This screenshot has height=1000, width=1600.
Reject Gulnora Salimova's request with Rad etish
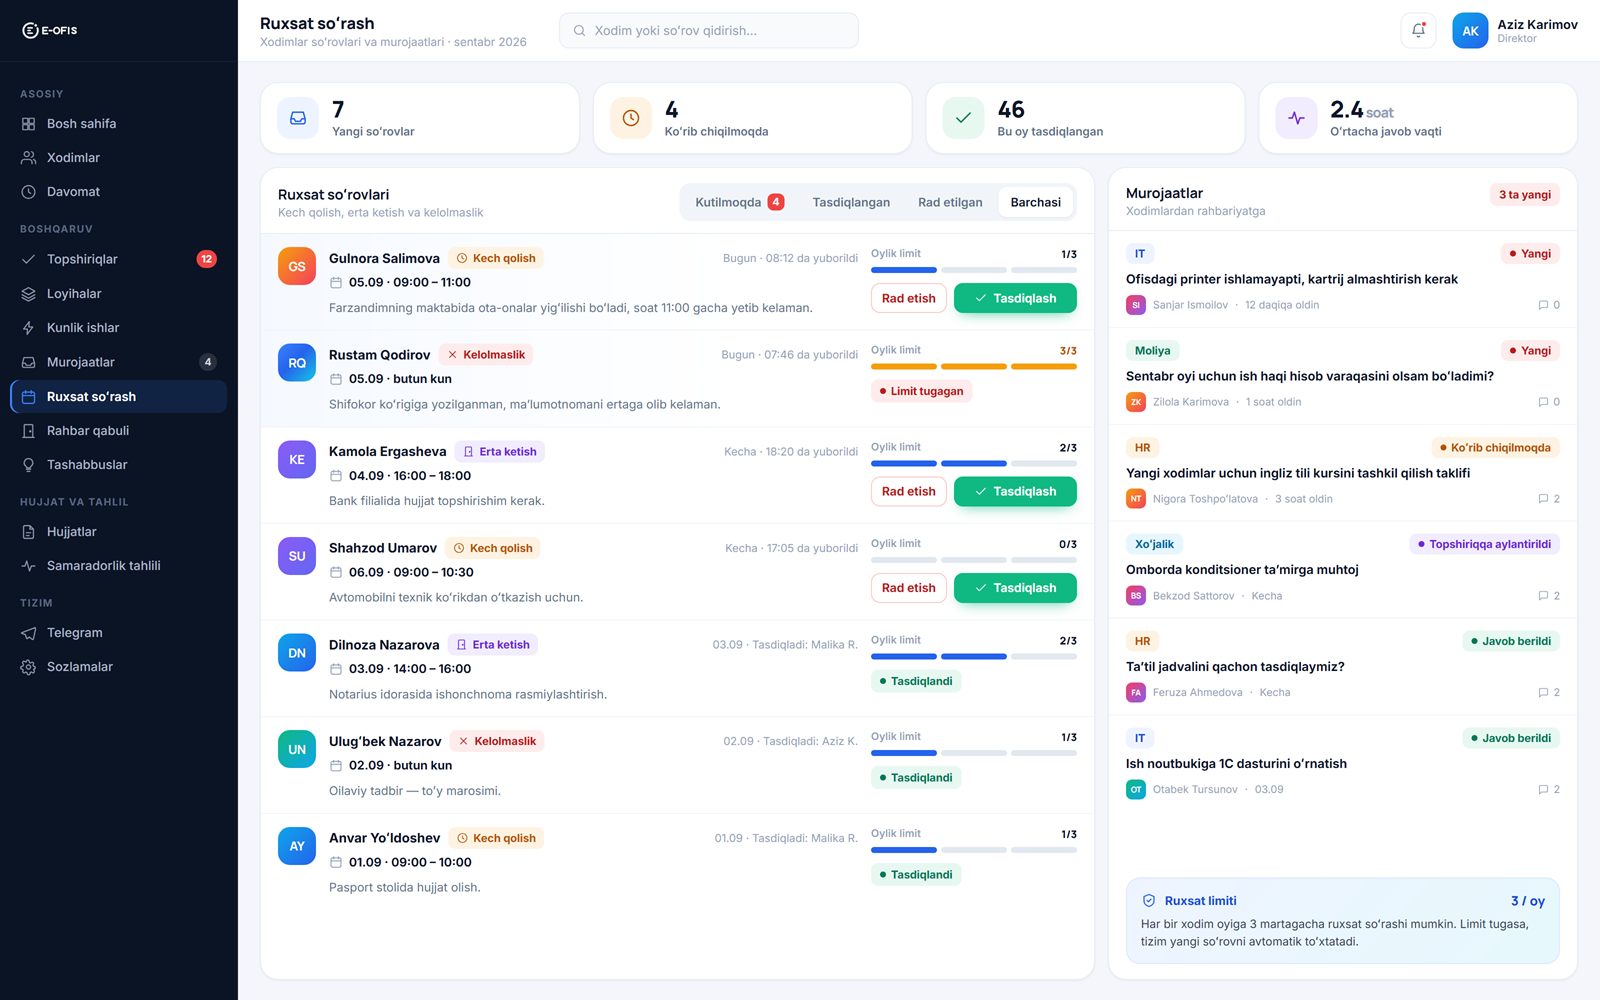[x=908, y=298]
